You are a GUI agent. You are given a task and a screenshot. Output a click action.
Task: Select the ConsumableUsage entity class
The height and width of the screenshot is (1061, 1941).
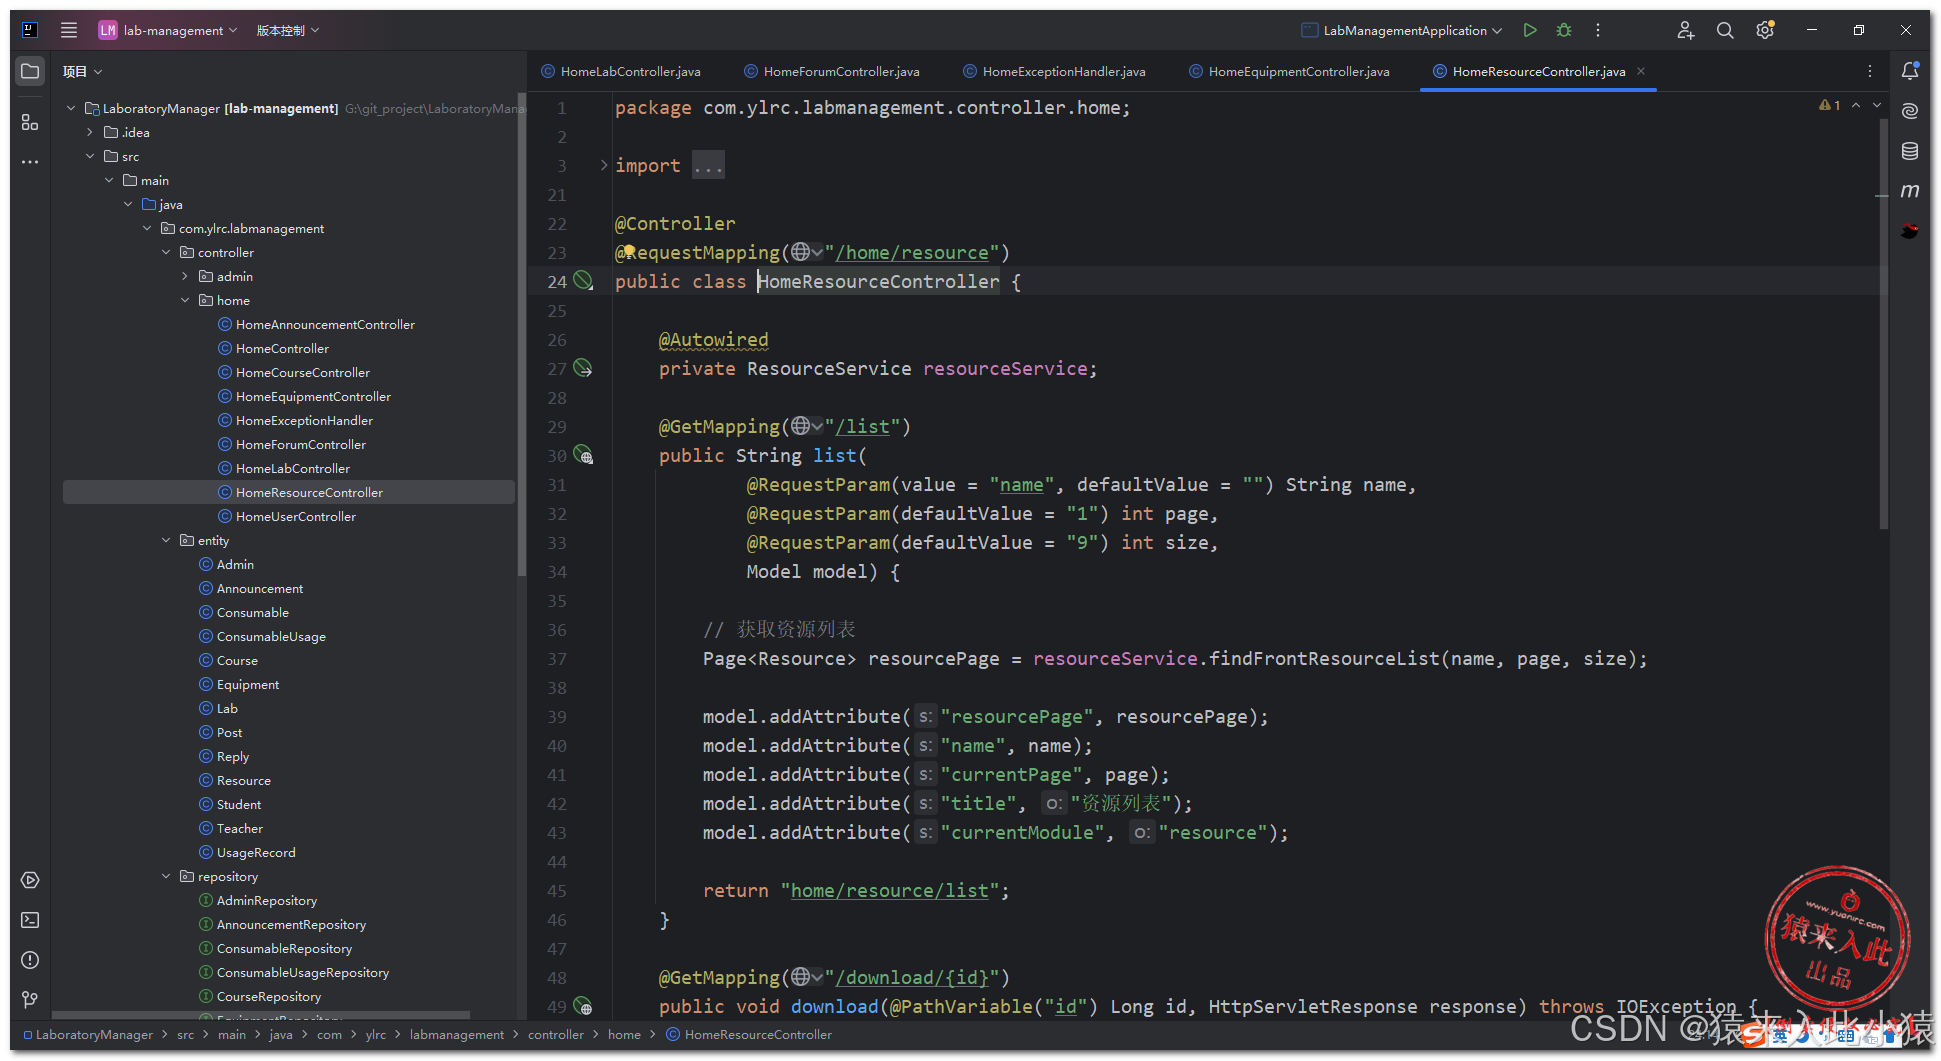pyautogui.click(x=271, y=636)
